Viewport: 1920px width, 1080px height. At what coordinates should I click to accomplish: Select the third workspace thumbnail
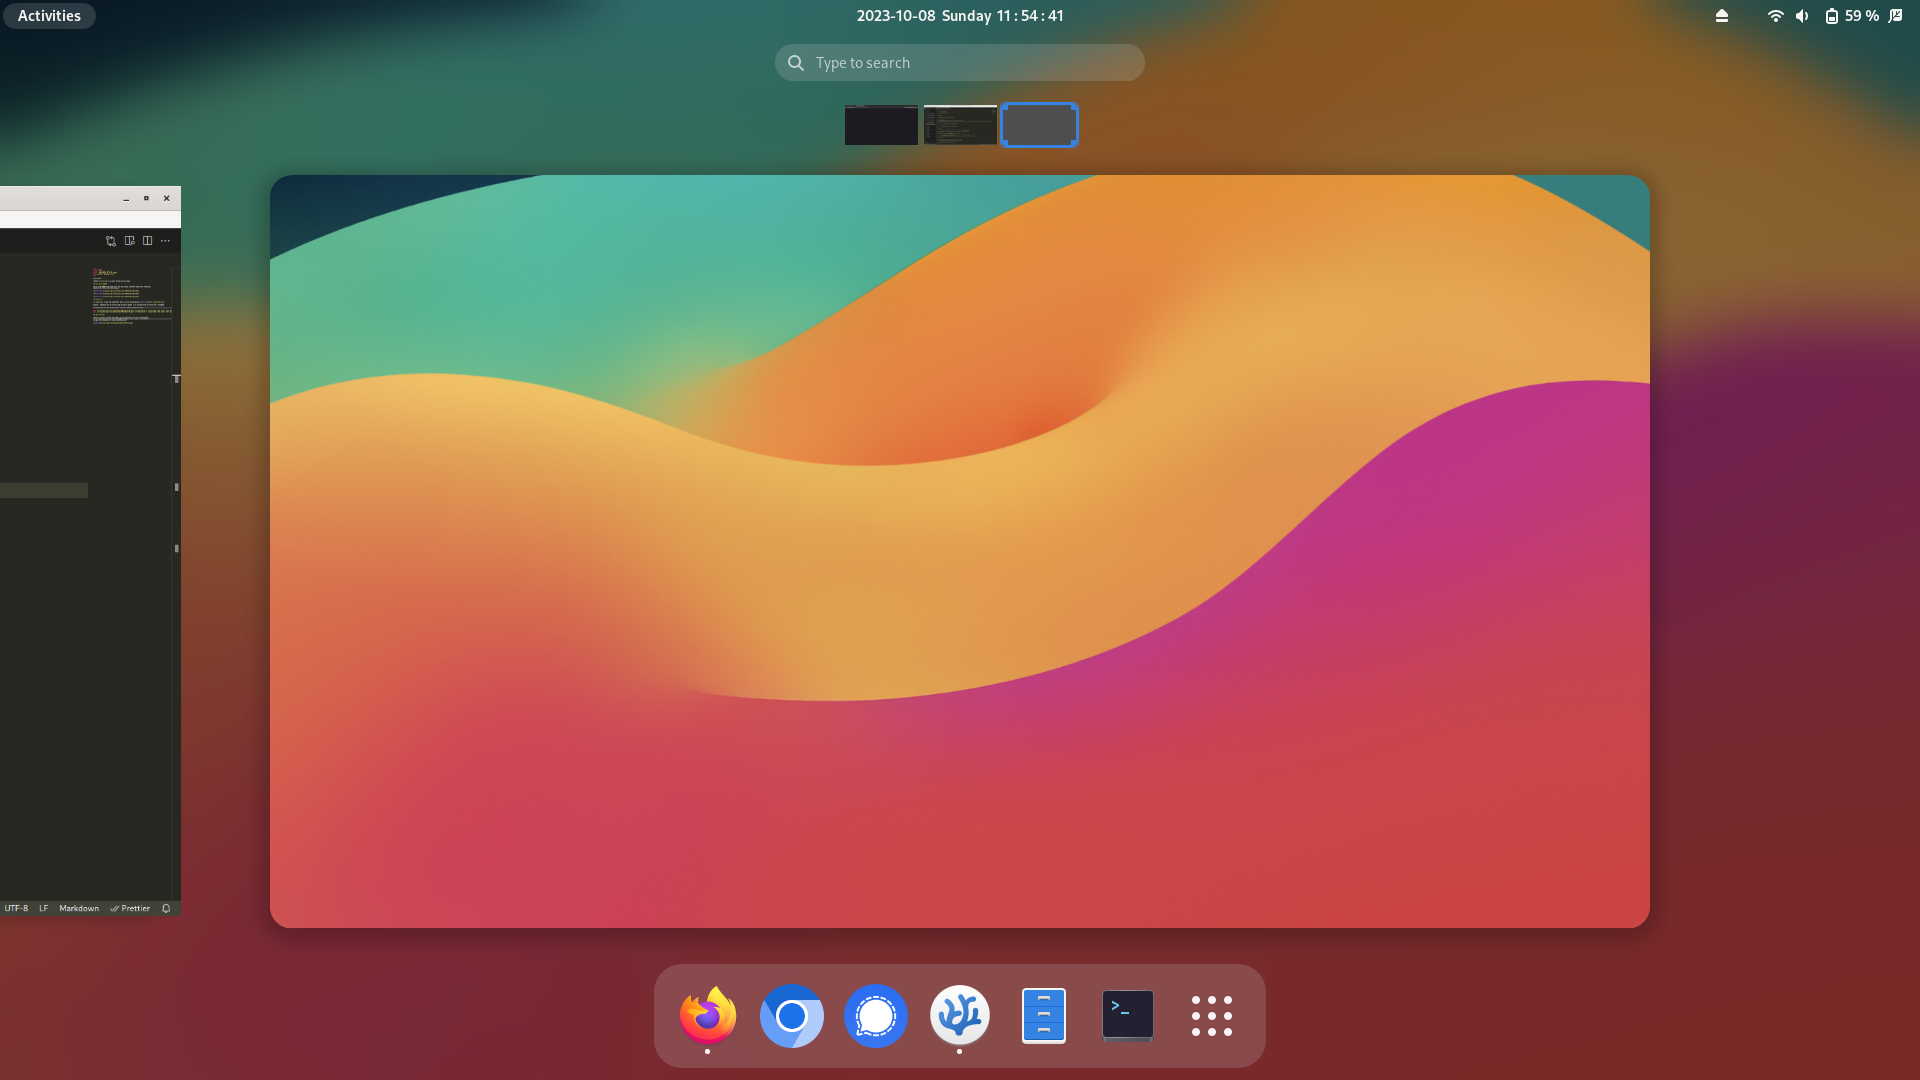tap(1039, 124)
